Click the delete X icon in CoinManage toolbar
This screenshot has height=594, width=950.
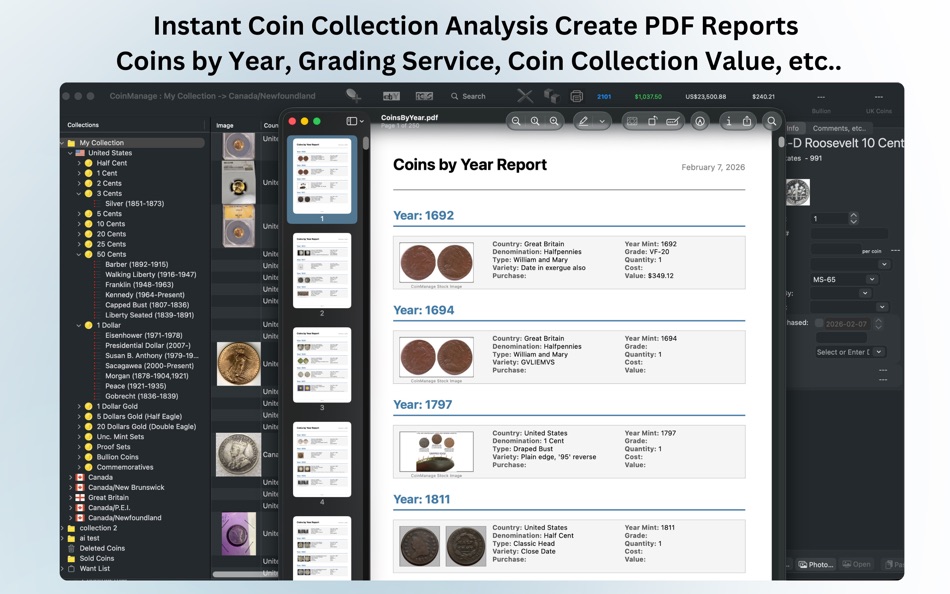coord(525,96)
